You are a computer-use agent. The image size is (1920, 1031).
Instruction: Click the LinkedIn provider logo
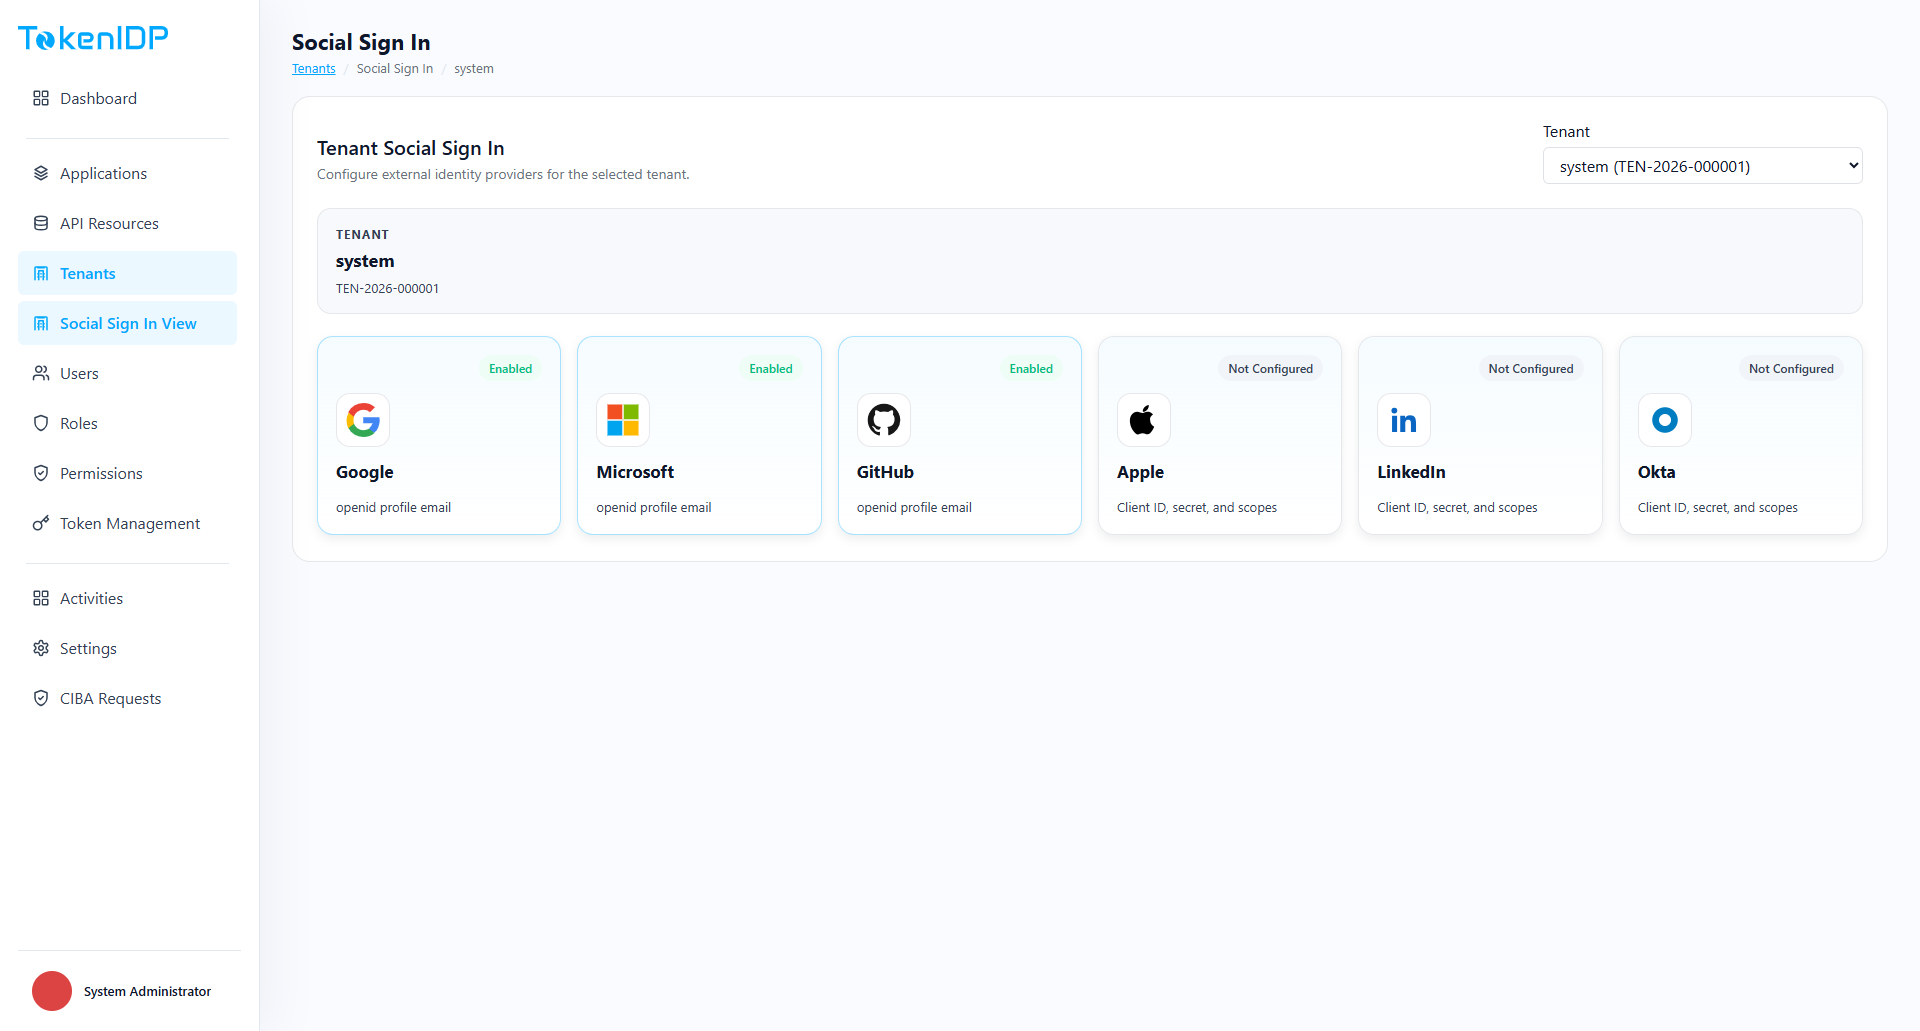[x=1404, y=420]
